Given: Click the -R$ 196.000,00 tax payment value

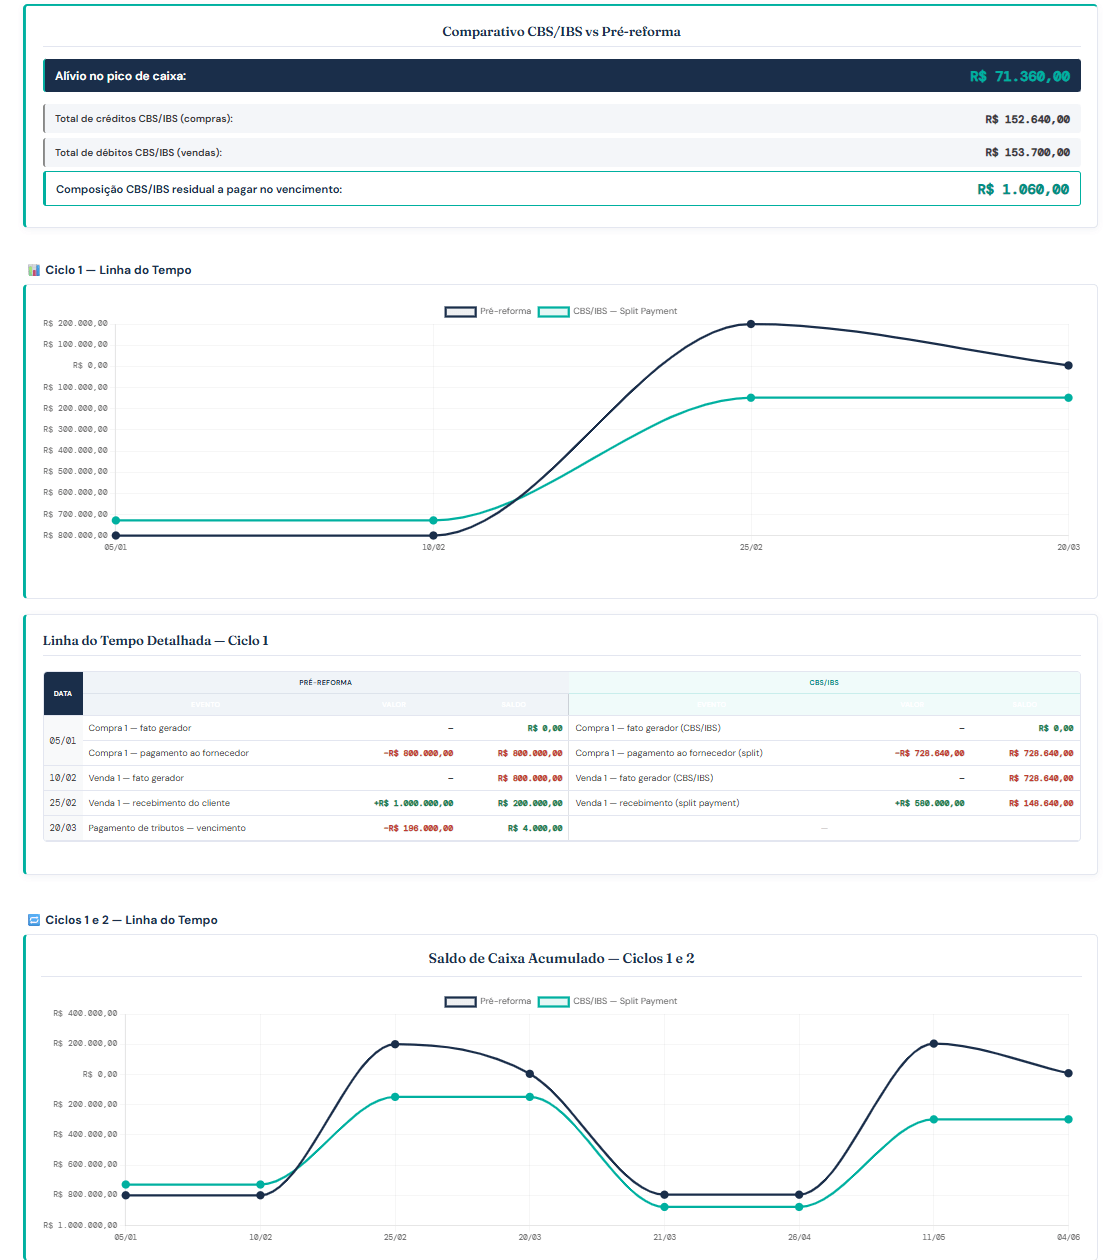Looking at the screenshot, I should click(419, 828).
